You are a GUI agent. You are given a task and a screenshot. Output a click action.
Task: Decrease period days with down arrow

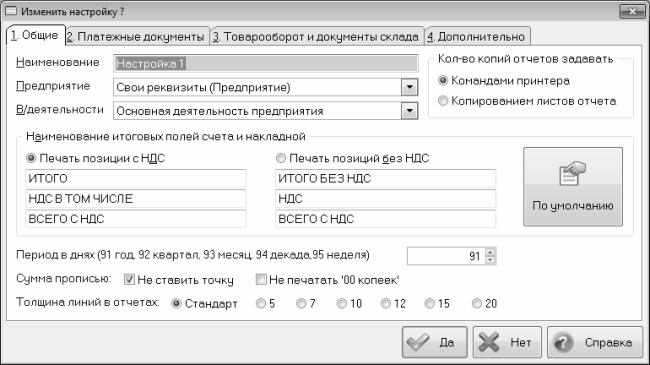point(490,260)
